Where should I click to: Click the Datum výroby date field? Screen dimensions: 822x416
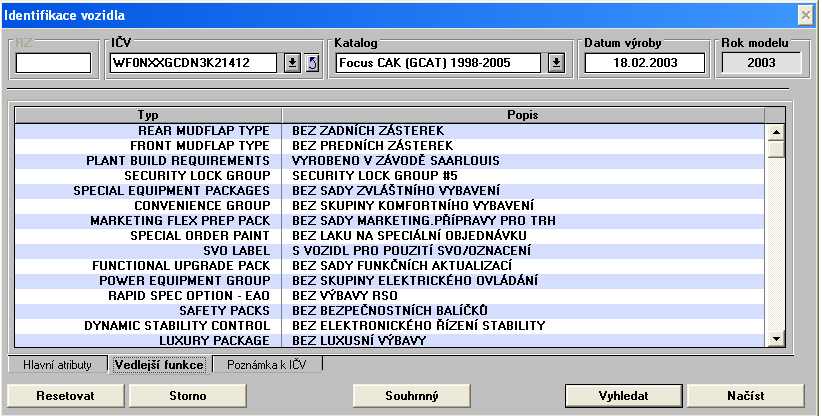(x=645, y=63)
